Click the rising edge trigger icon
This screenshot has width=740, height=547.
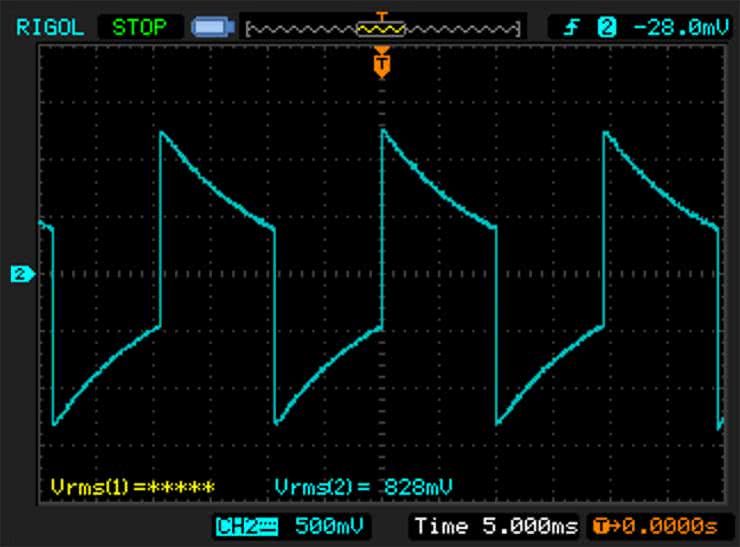point(571,27)
